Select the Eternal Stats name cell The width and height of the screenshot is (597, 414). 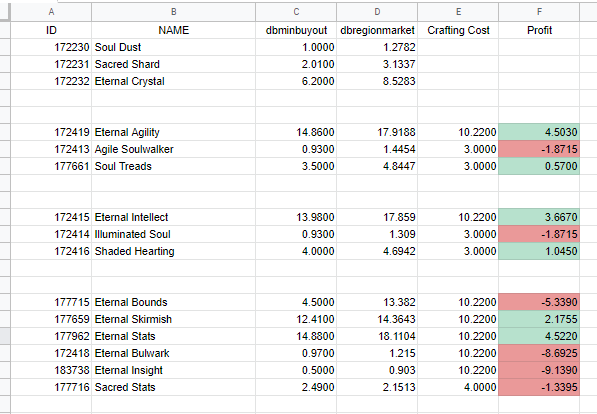tap(173, 336)
